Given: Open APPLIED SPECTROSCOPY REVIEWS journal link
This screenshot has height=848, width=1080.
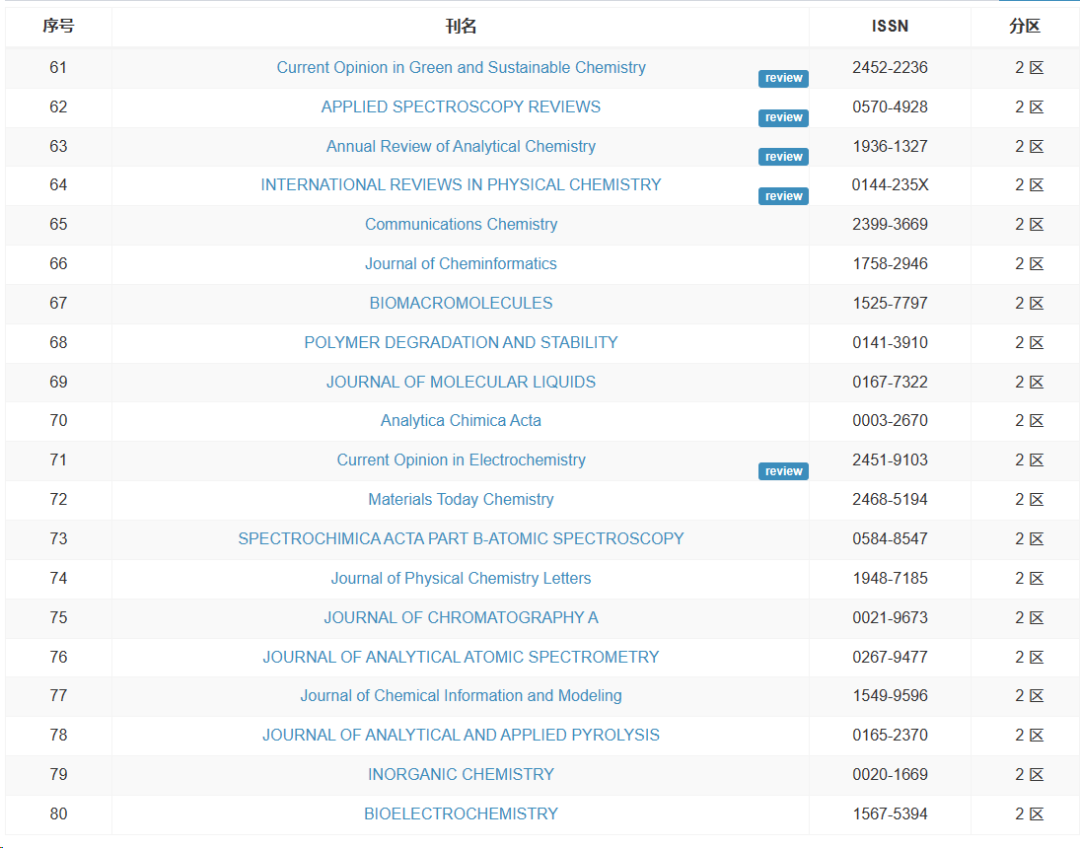Looking at the screenshot, I should [461, 107].
